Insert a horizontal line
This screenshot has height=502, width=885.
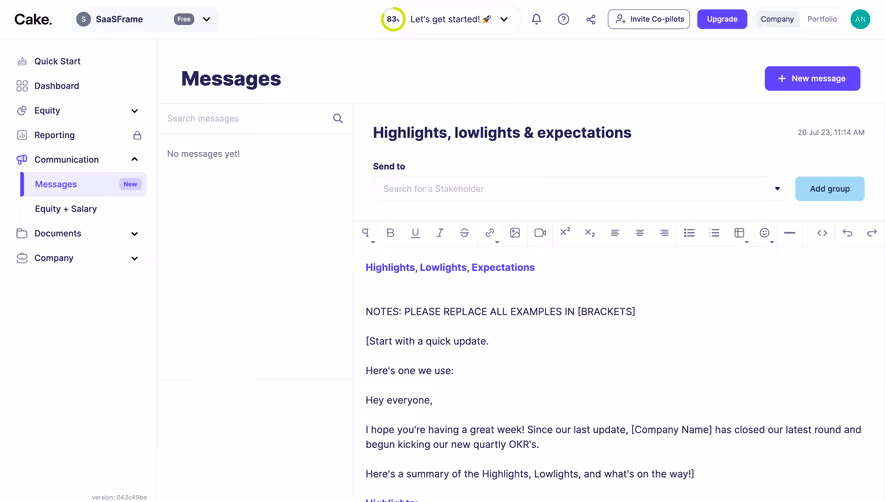790,233
